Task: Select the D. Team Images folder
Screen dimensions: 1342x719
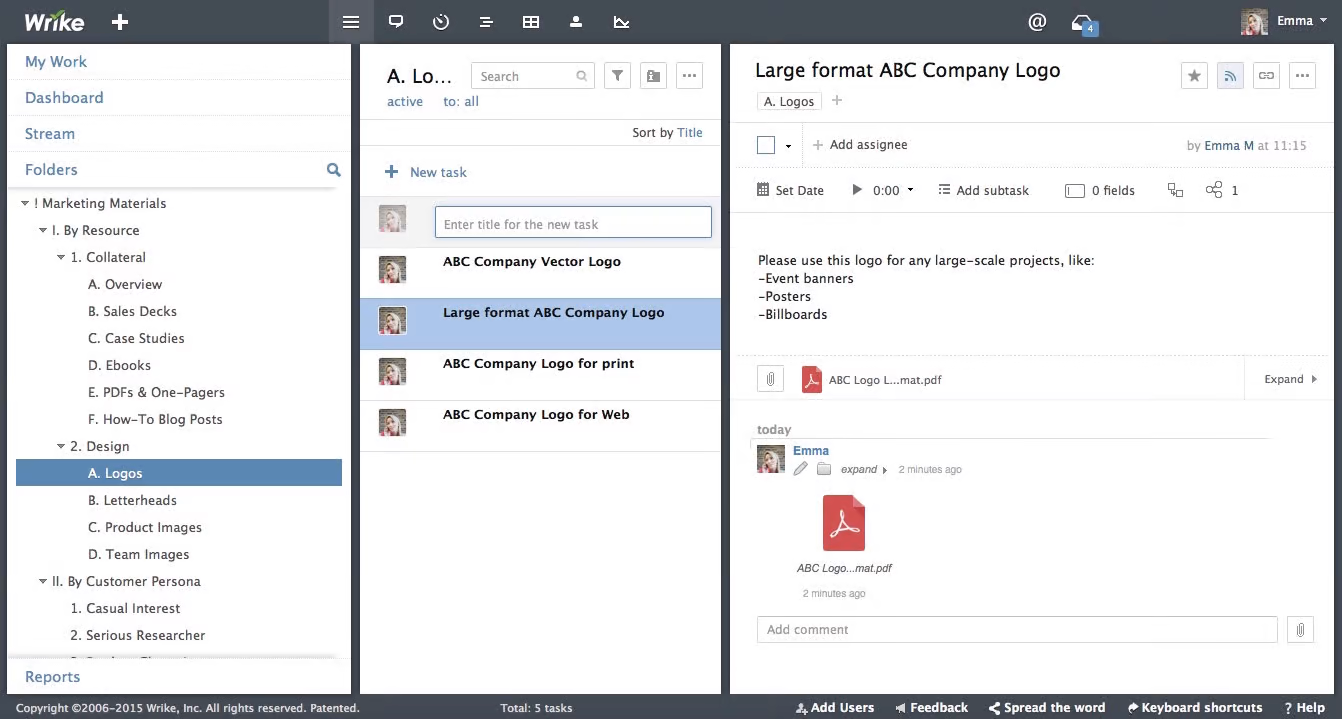Action: (x=138, y=554)
